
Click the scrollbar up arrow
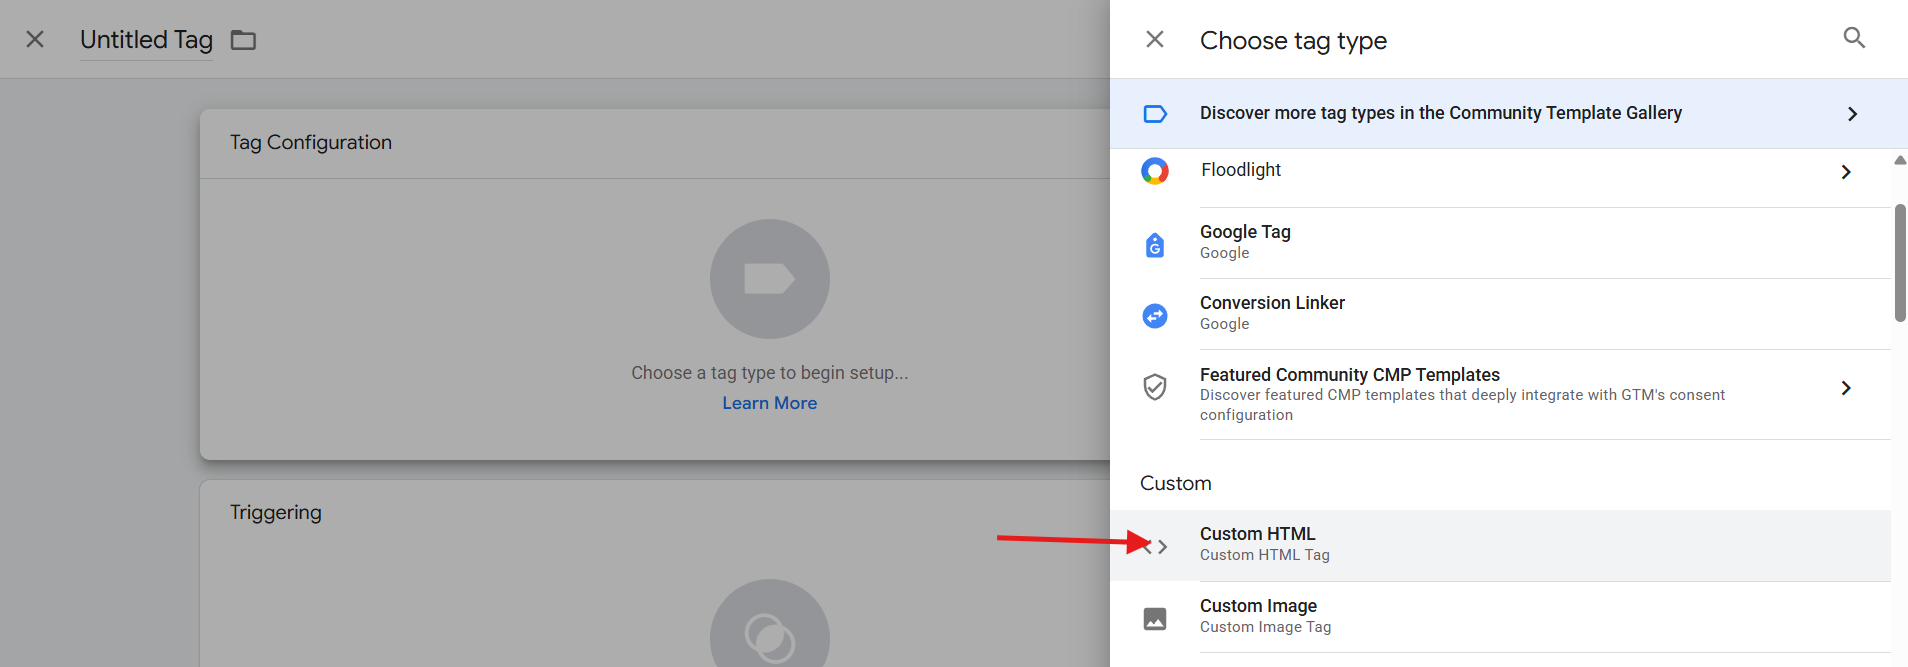tap(1900, 160)
